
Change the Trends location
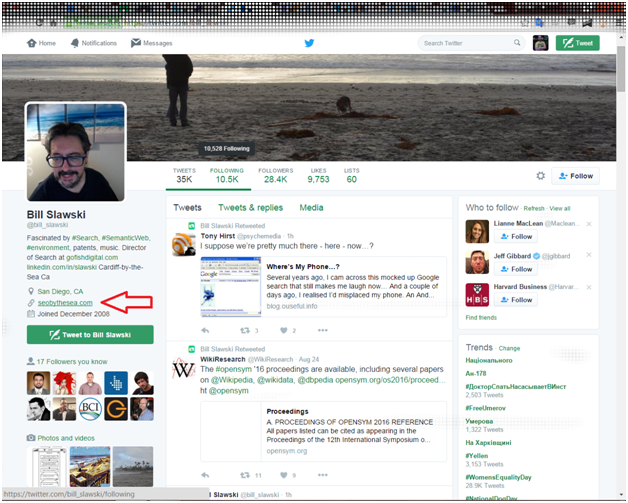(x=509, y=348)
